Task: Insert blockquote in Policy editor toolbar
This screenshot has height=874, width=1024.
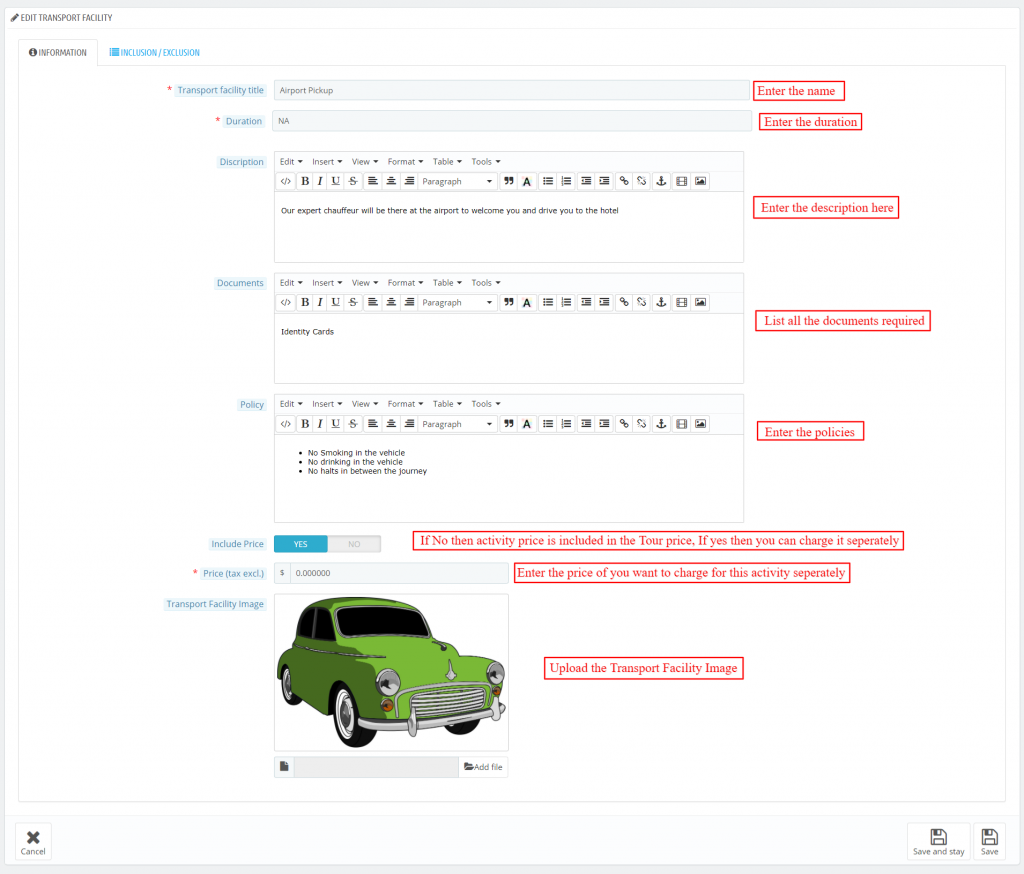Action: 509,423
